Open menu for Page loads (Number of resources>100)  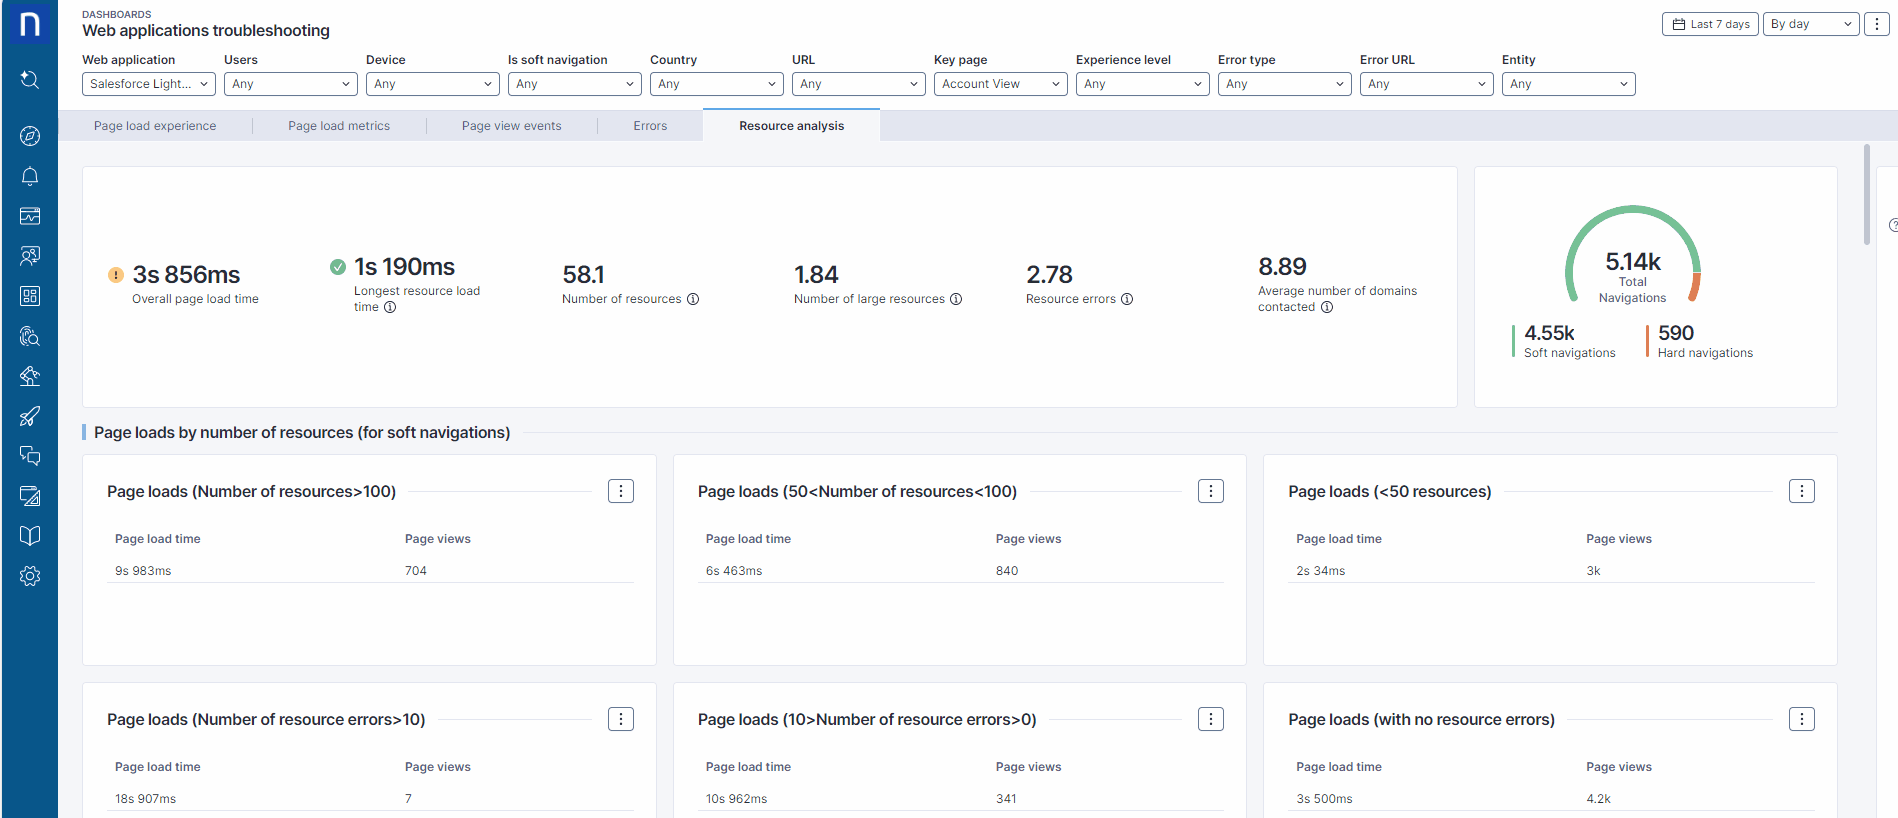tap(621, 491)
